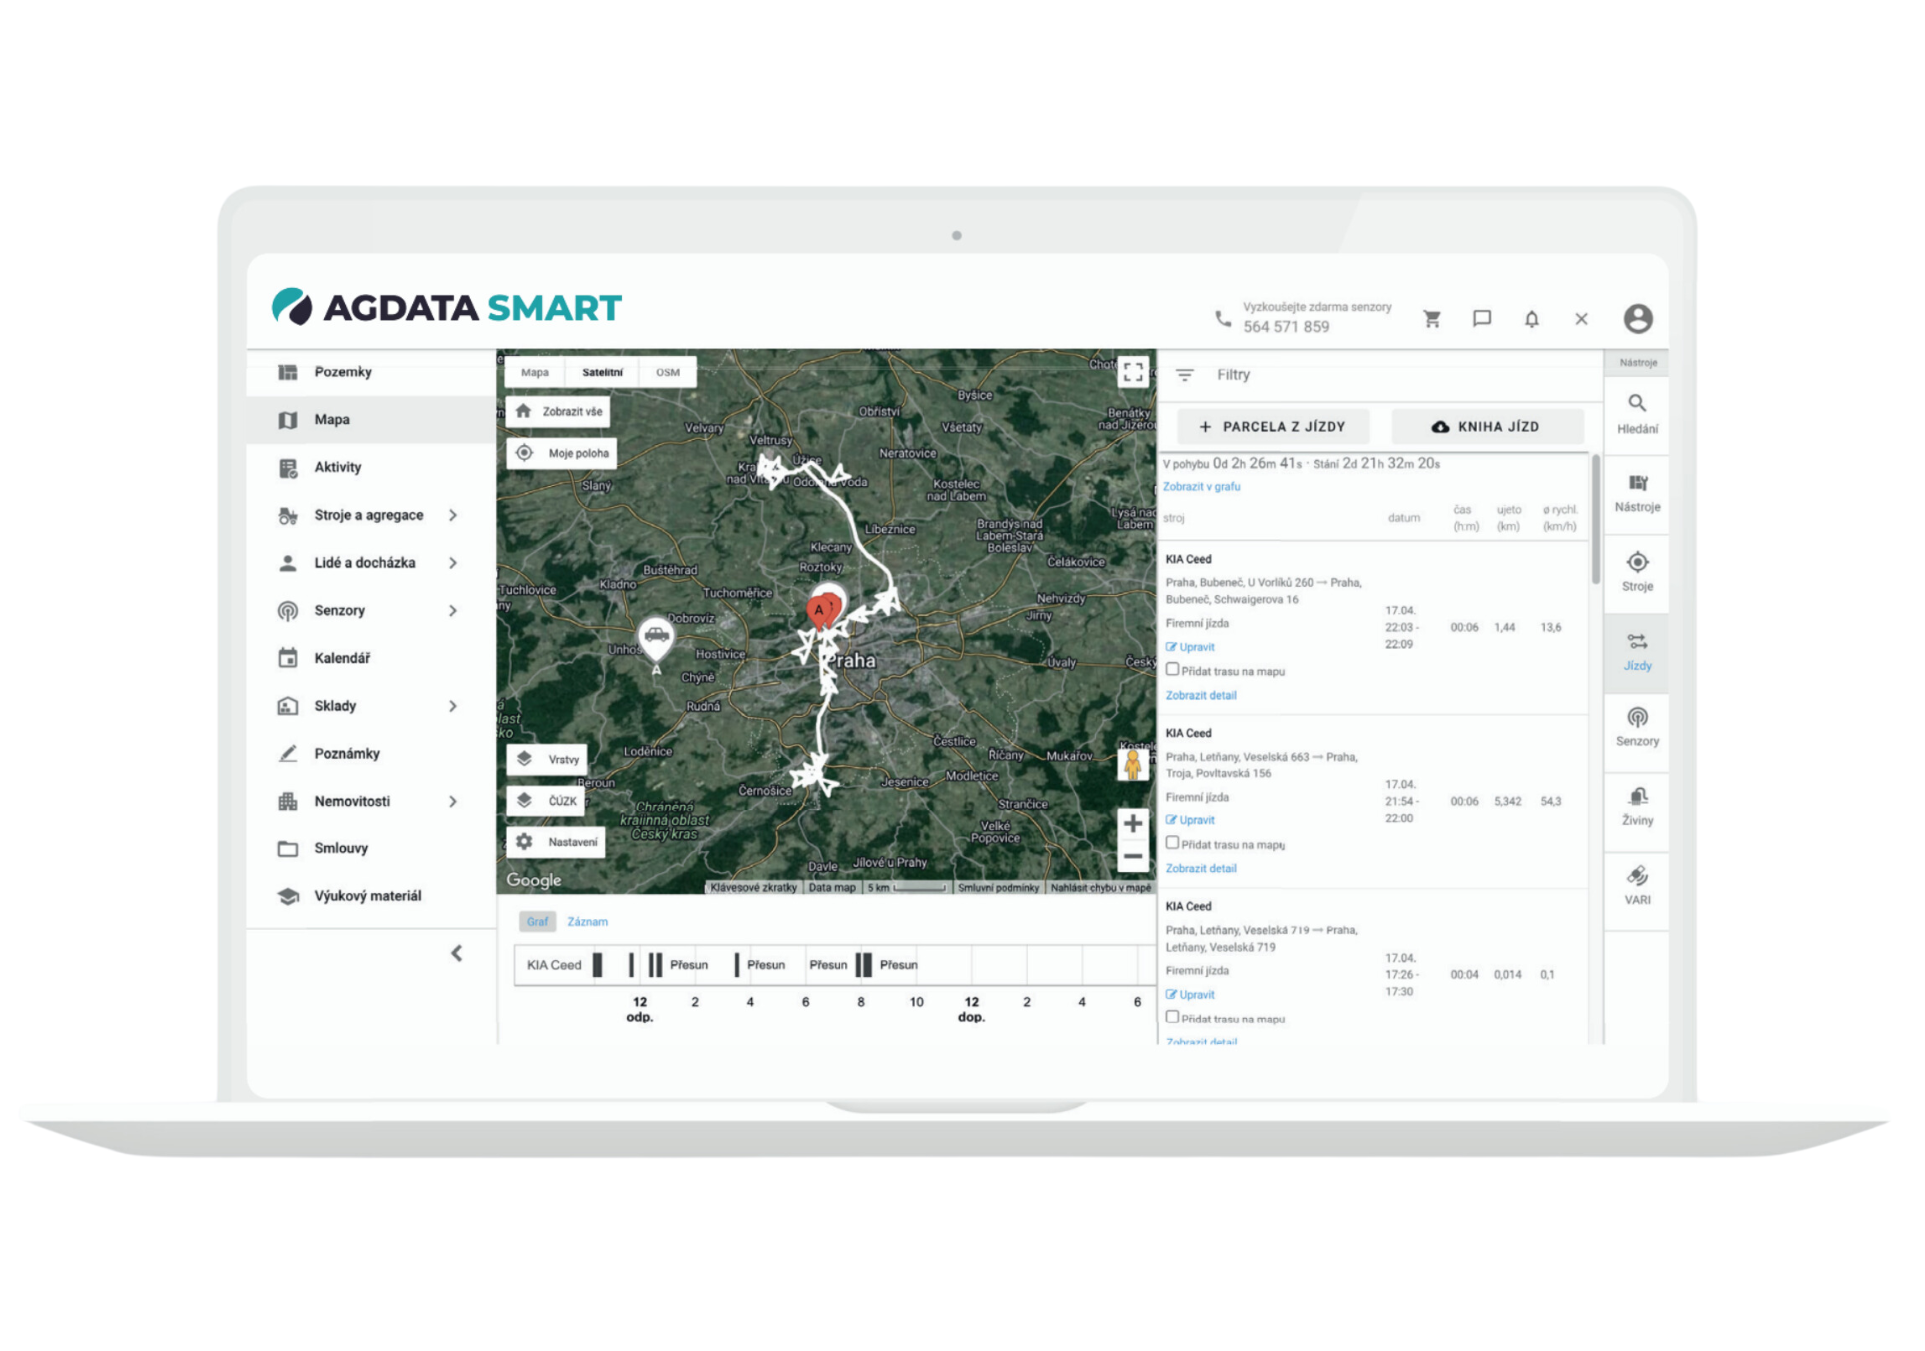Screen dimensions: 1925x1351
Task: Switch map to OSM tab
Action: (x=667, y=372)
